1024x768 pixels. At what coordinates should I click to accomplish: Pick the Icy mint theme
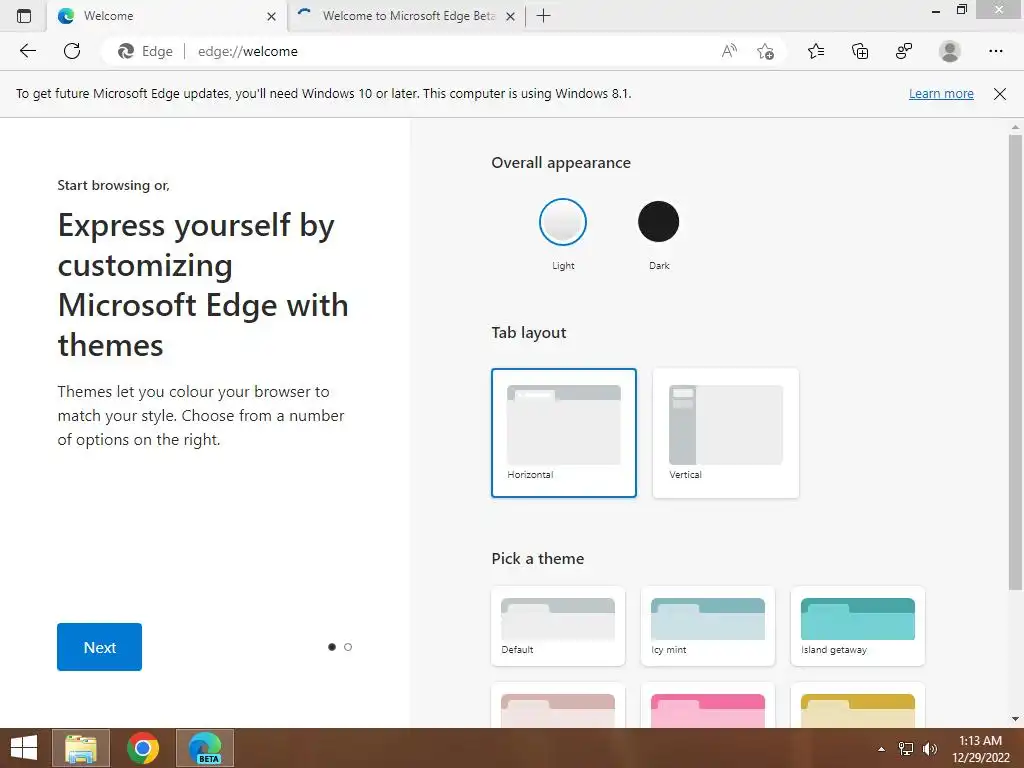pyautogui.click(x=708, y=626)
